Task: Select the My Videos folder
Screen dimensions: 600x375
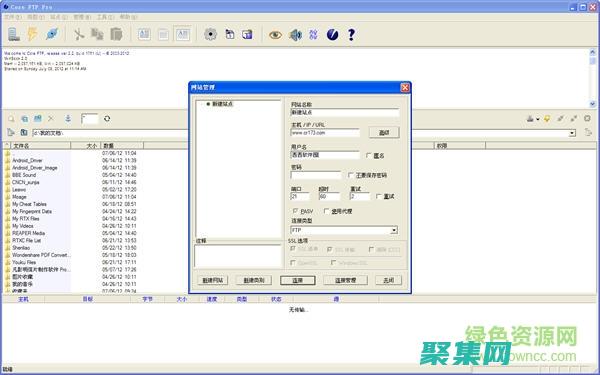Action: click(23, 226)
